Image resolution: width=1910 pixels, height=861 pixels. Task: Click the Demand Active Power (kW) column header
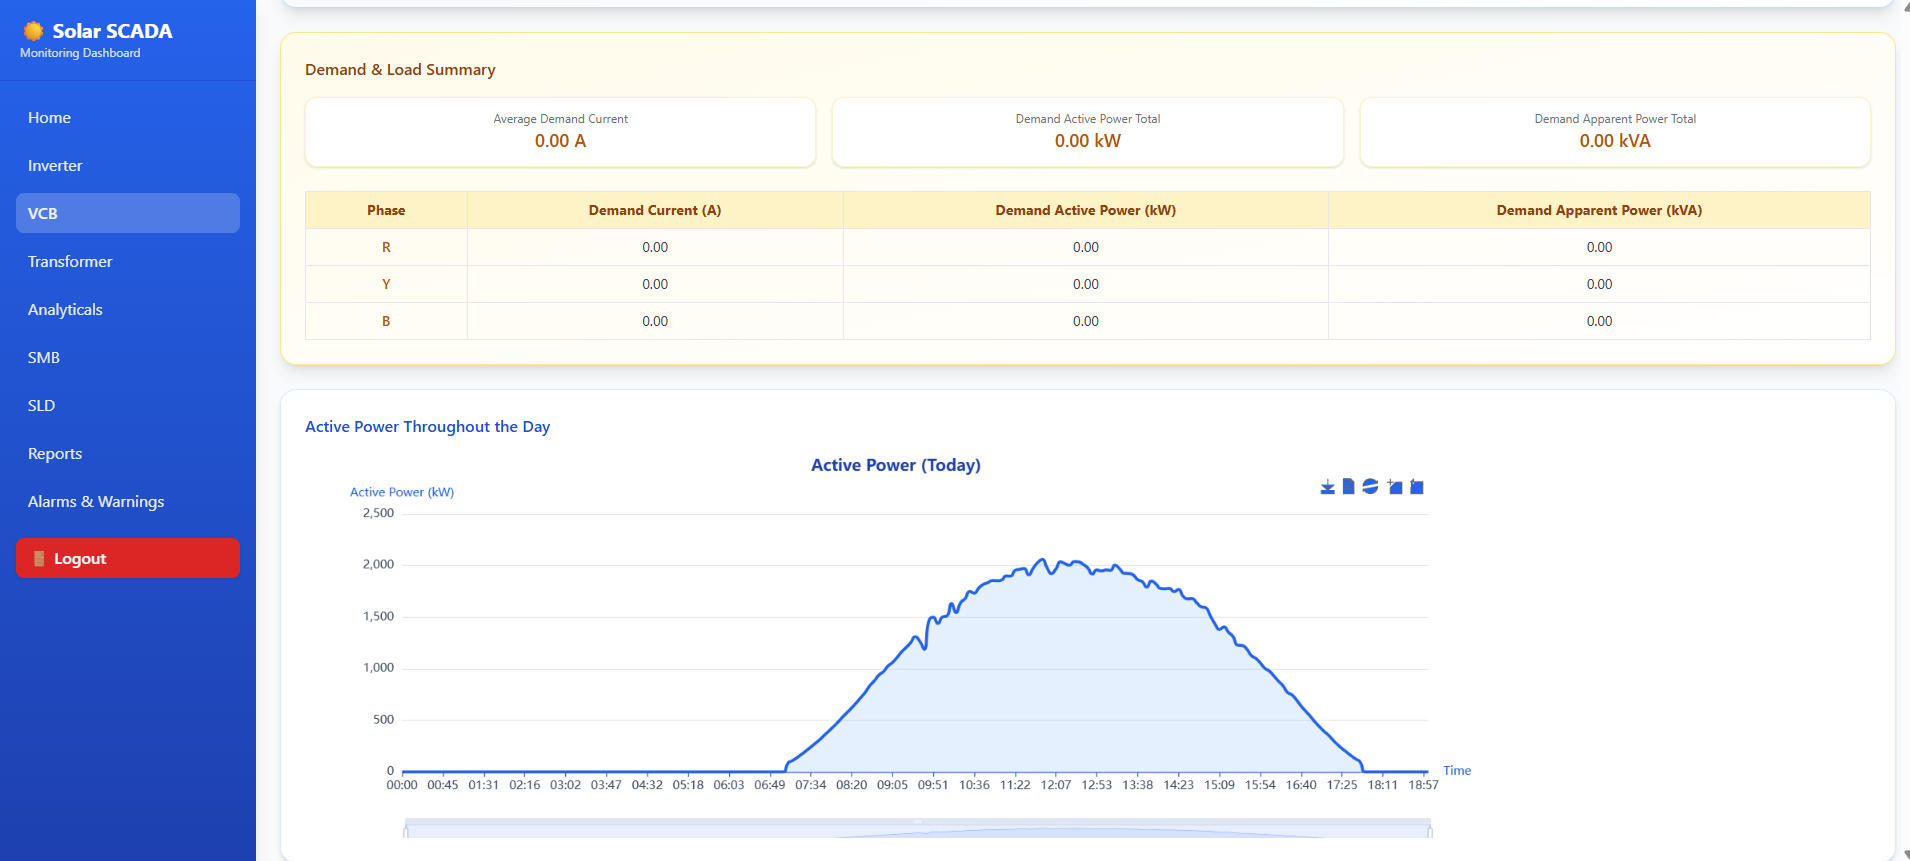(x=1085, y=210)
